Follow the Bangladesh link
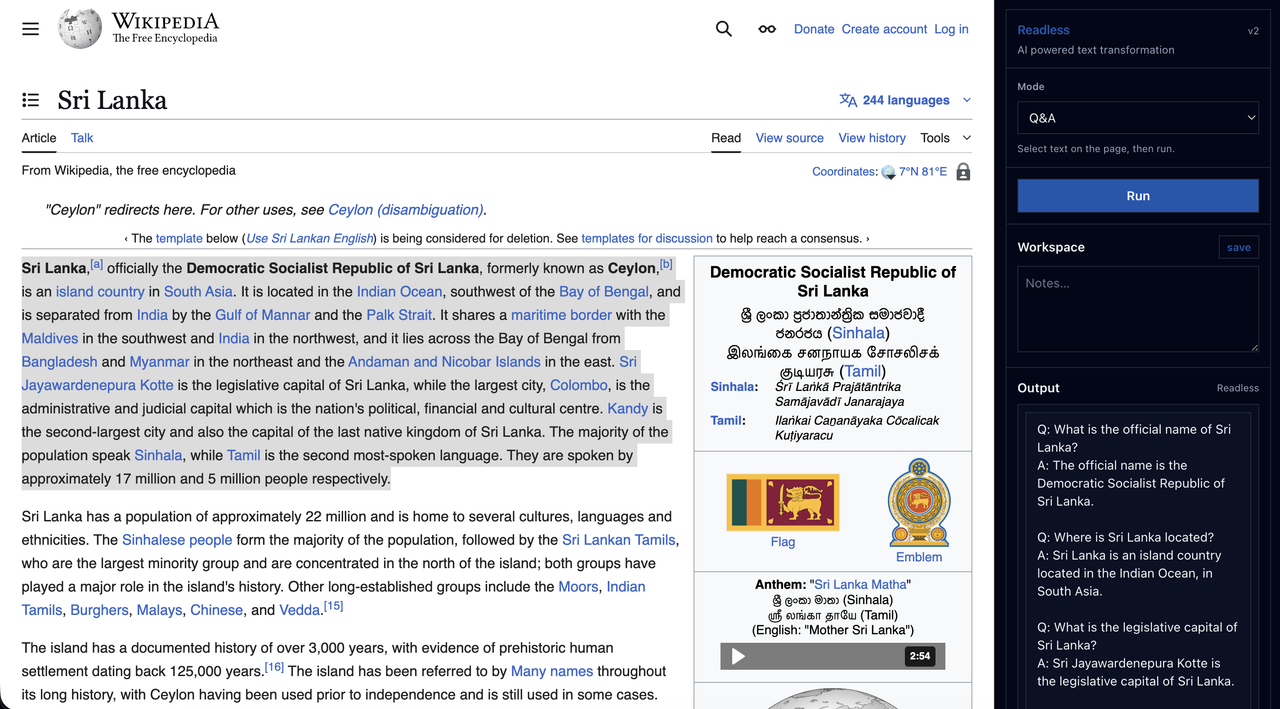The image size is (1280, 709). click(x=60, y=362)
